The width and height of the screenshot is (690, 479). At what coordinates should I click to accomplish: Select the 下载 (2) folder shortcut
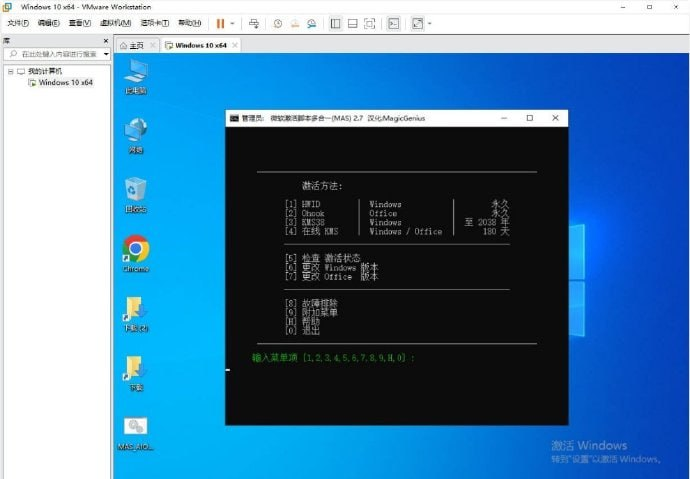point(136,314)
